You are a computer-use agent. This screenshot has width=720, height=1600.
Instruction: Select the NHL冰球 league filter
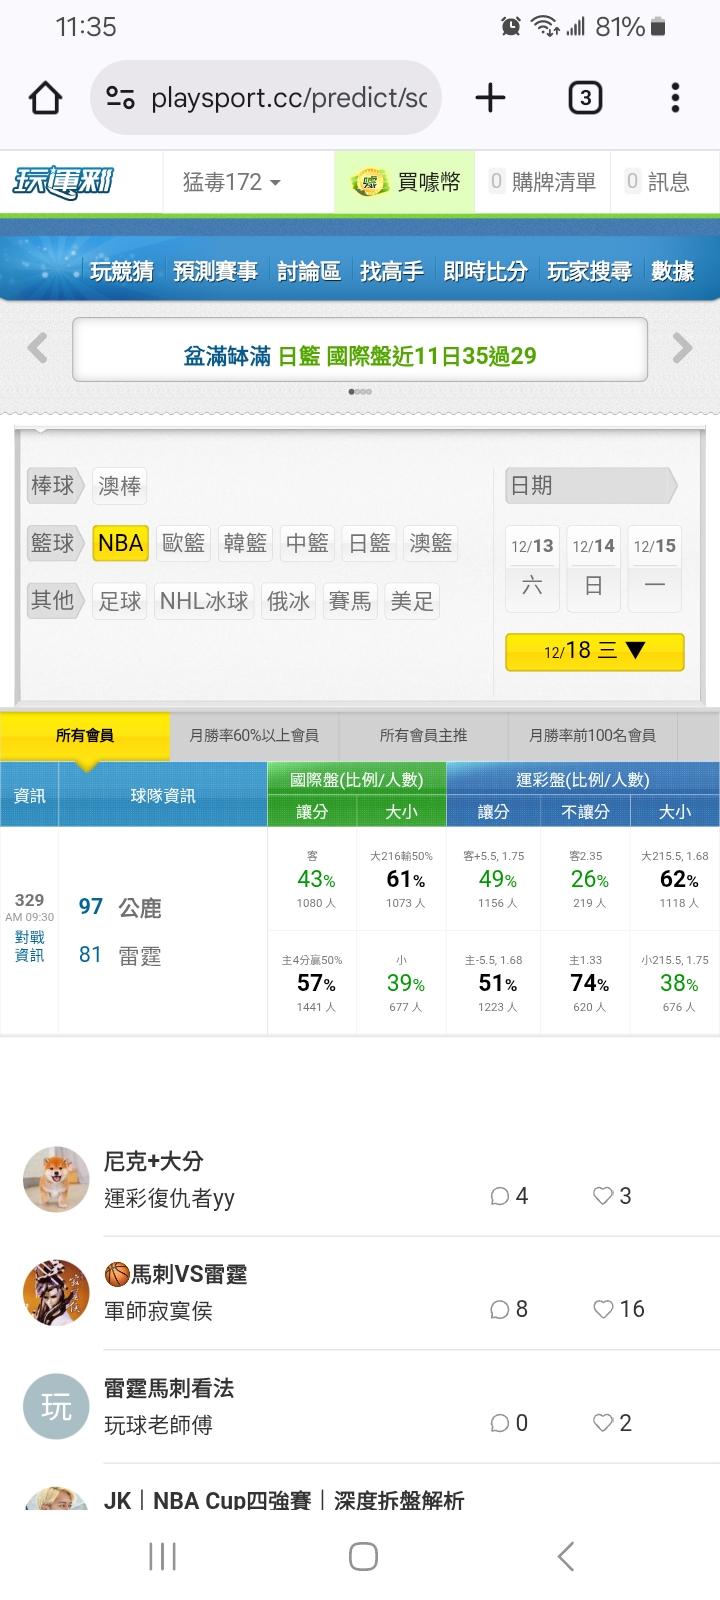point(204,601)
